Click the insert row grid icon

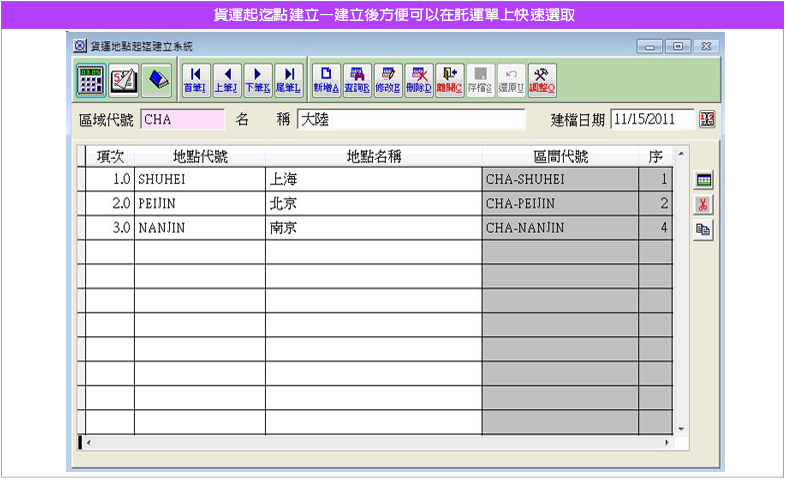704,180
